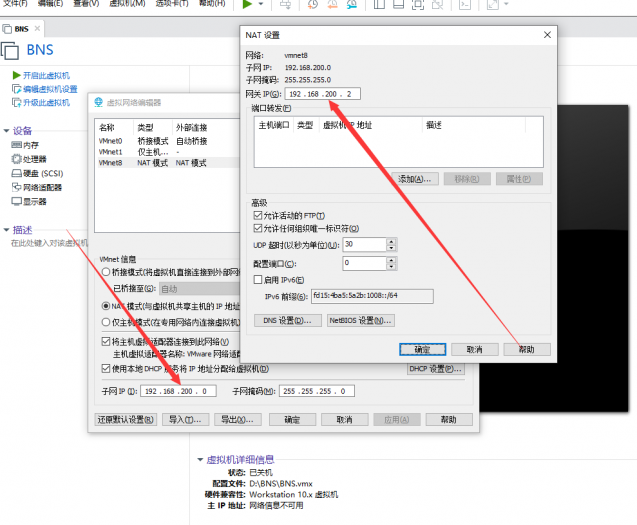
Task: Select the BNS virtual machine tab
Action: point(22,29)
